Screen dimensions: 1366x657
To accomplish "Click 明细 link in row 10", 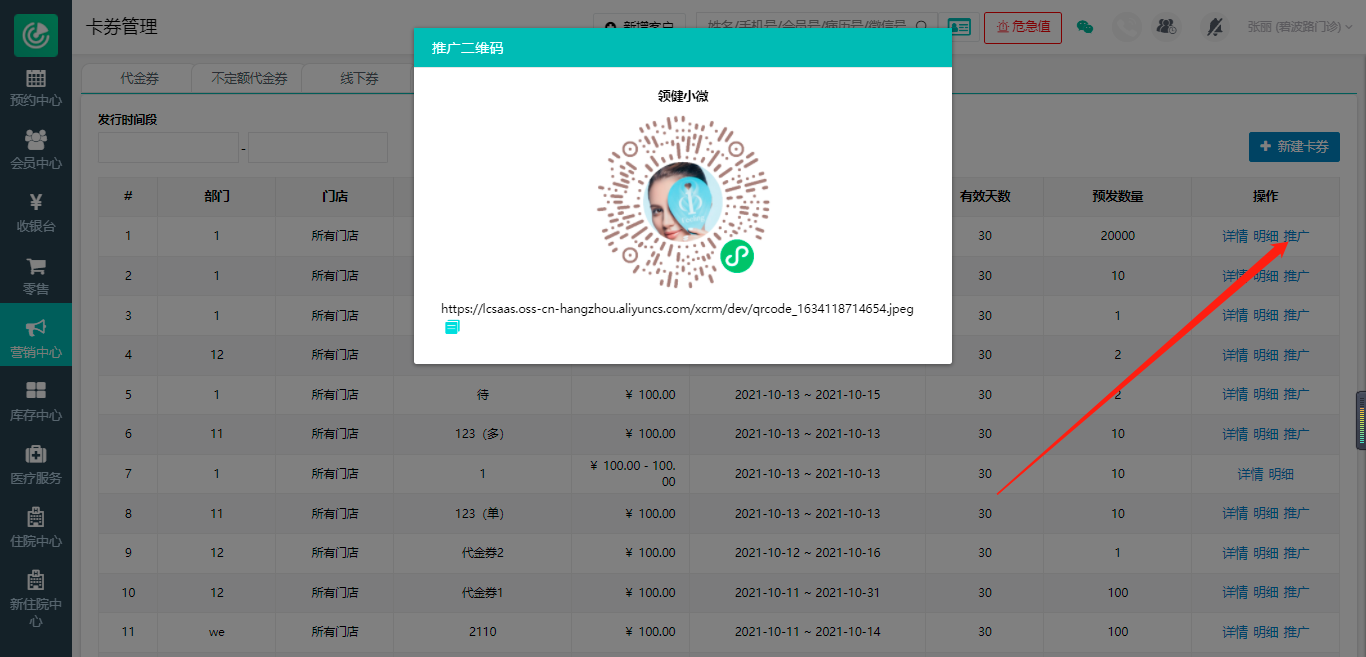I will 1266,592.
